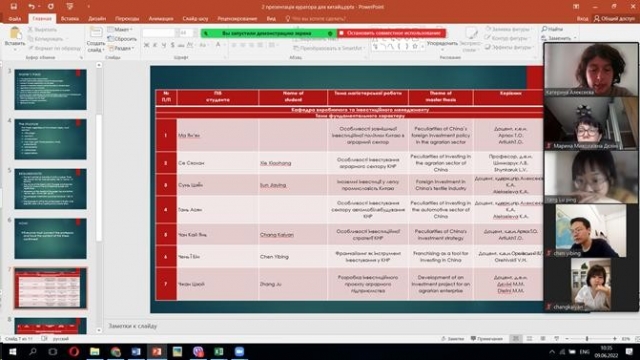This screenshot has width=640, height=360.
Task: Open the Replace (Заменить) dropdown arrow
Action: coord(575,38)
